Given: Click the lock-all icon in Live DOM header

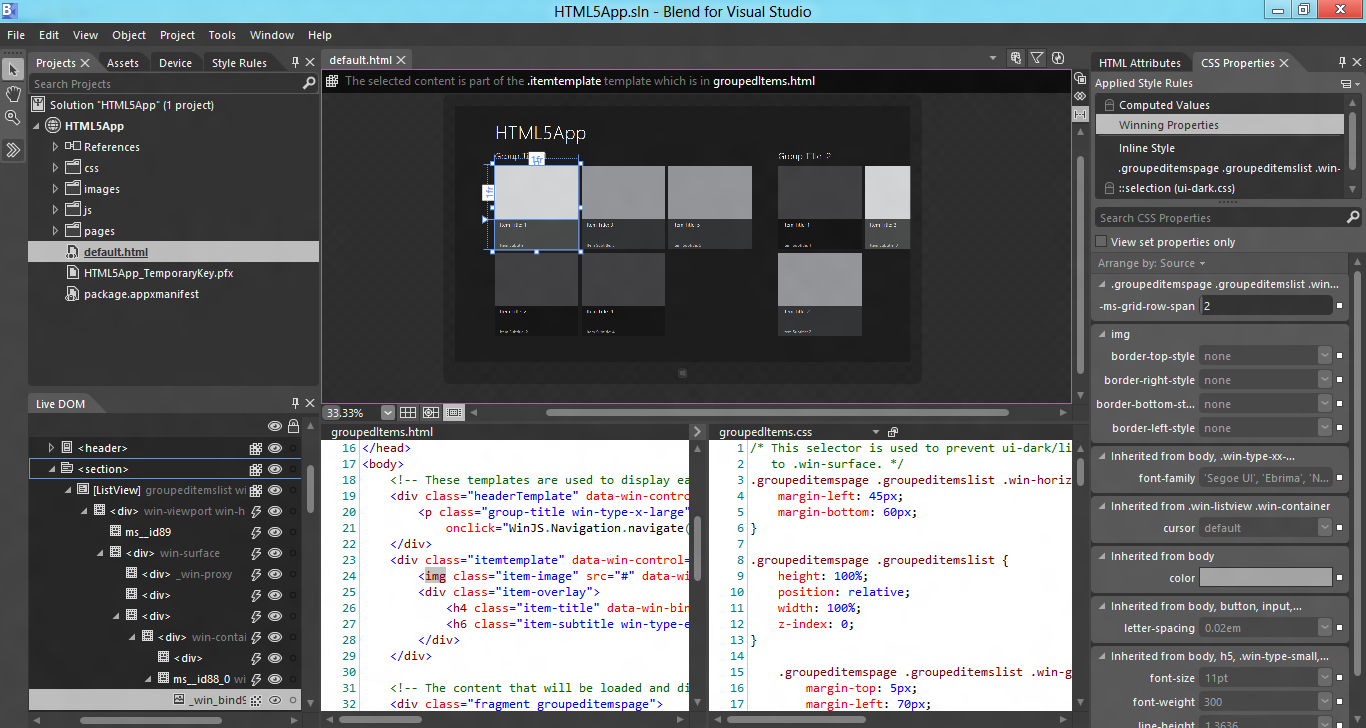Looking at the screenshot, I should 293,426.
